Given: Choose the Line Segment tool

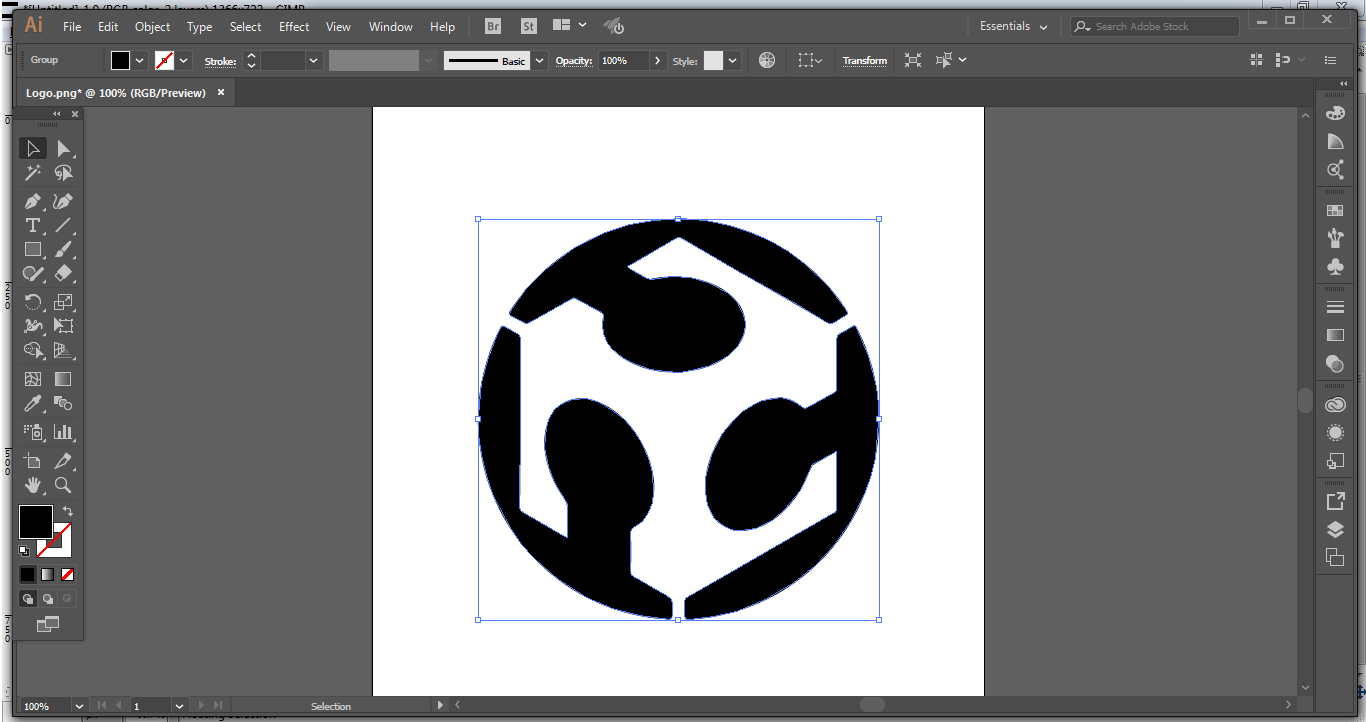Looking at the screenshot, I should point(63,225).
